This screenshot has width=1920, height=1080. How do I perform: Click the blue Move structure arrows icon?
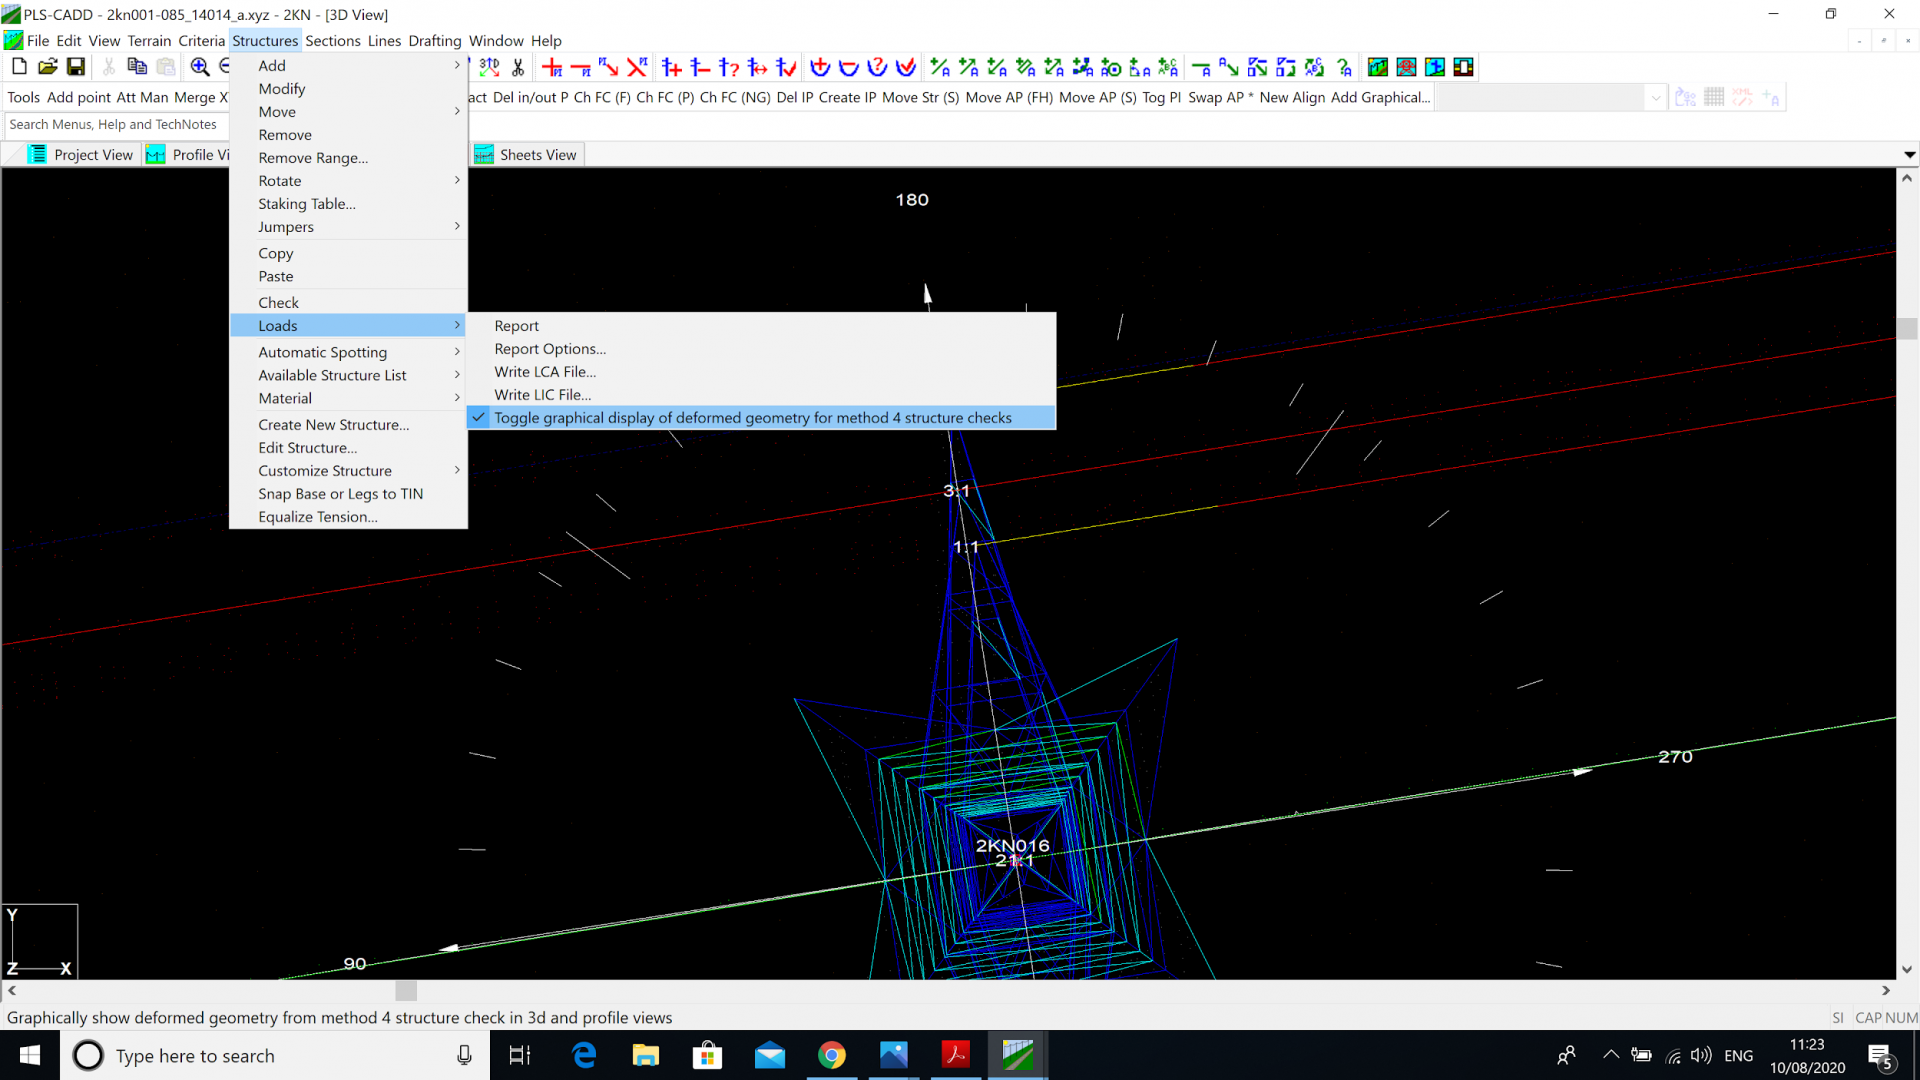pos(758,67)
